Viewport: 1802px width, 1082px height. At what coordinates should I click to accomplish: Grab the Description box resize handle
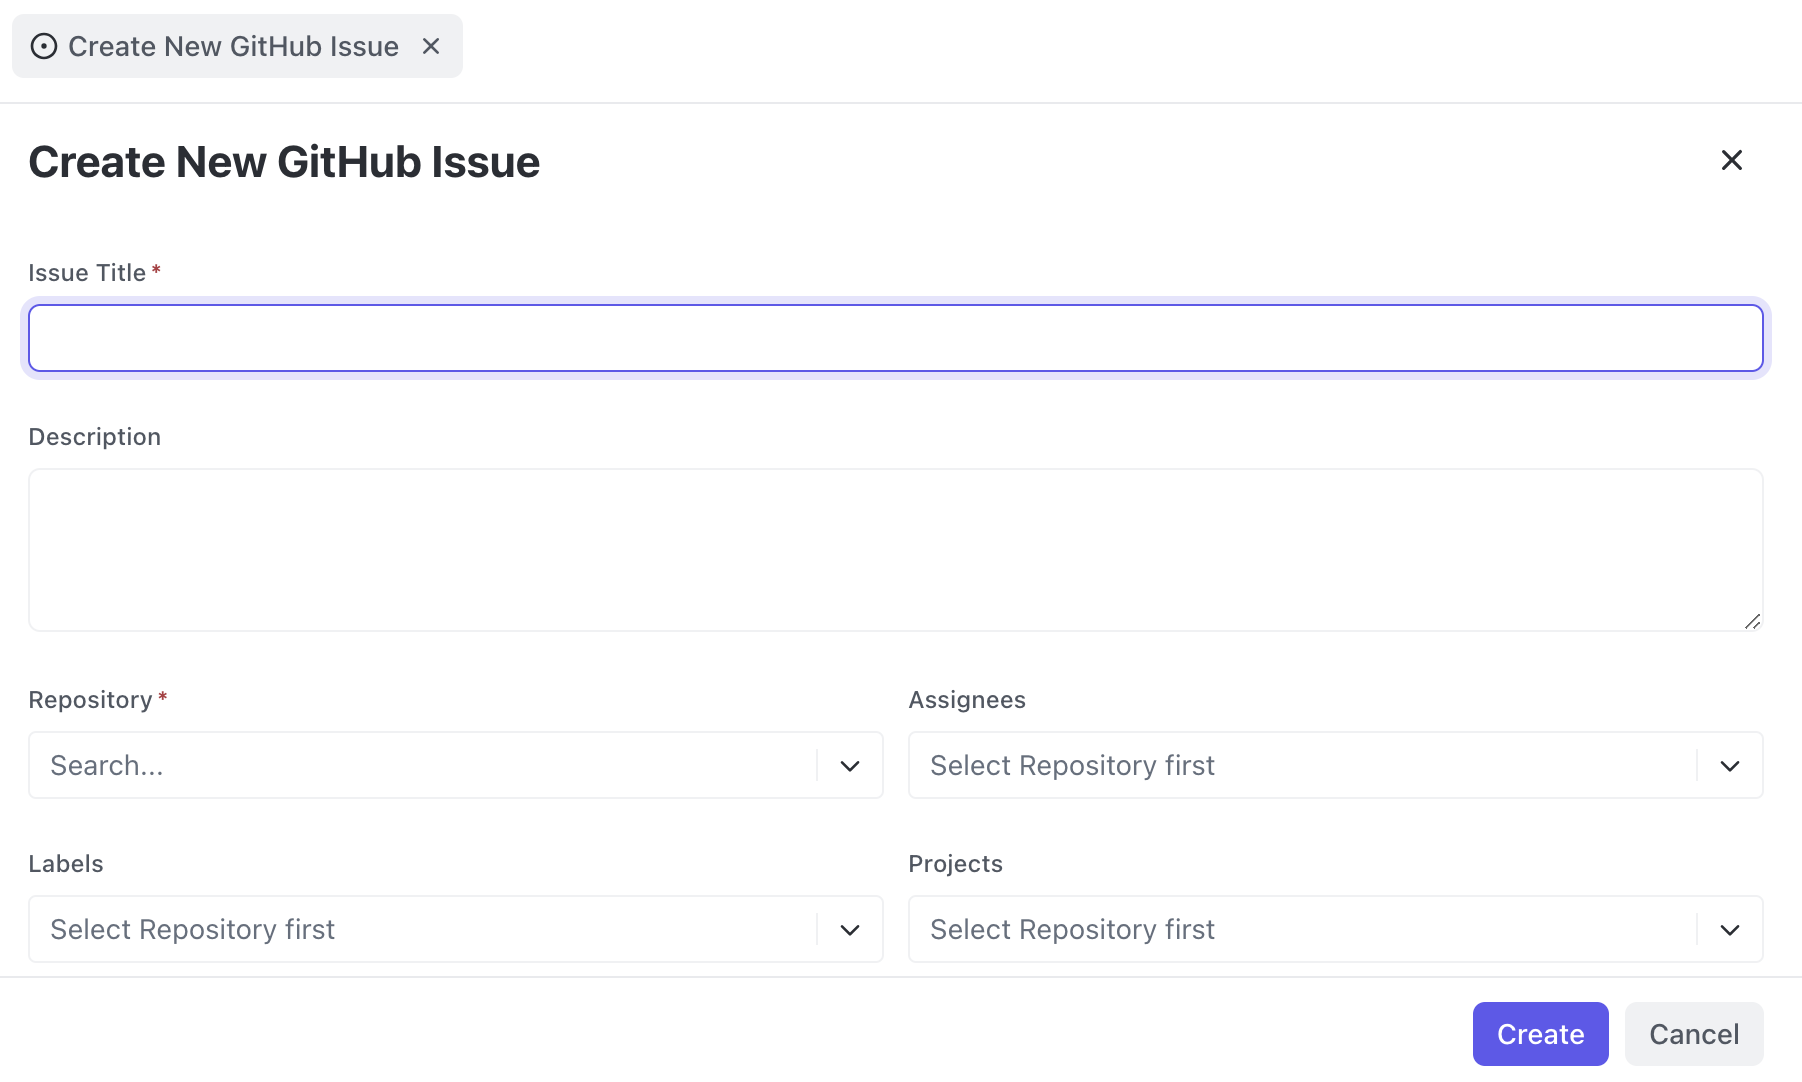pos(1752,621)
